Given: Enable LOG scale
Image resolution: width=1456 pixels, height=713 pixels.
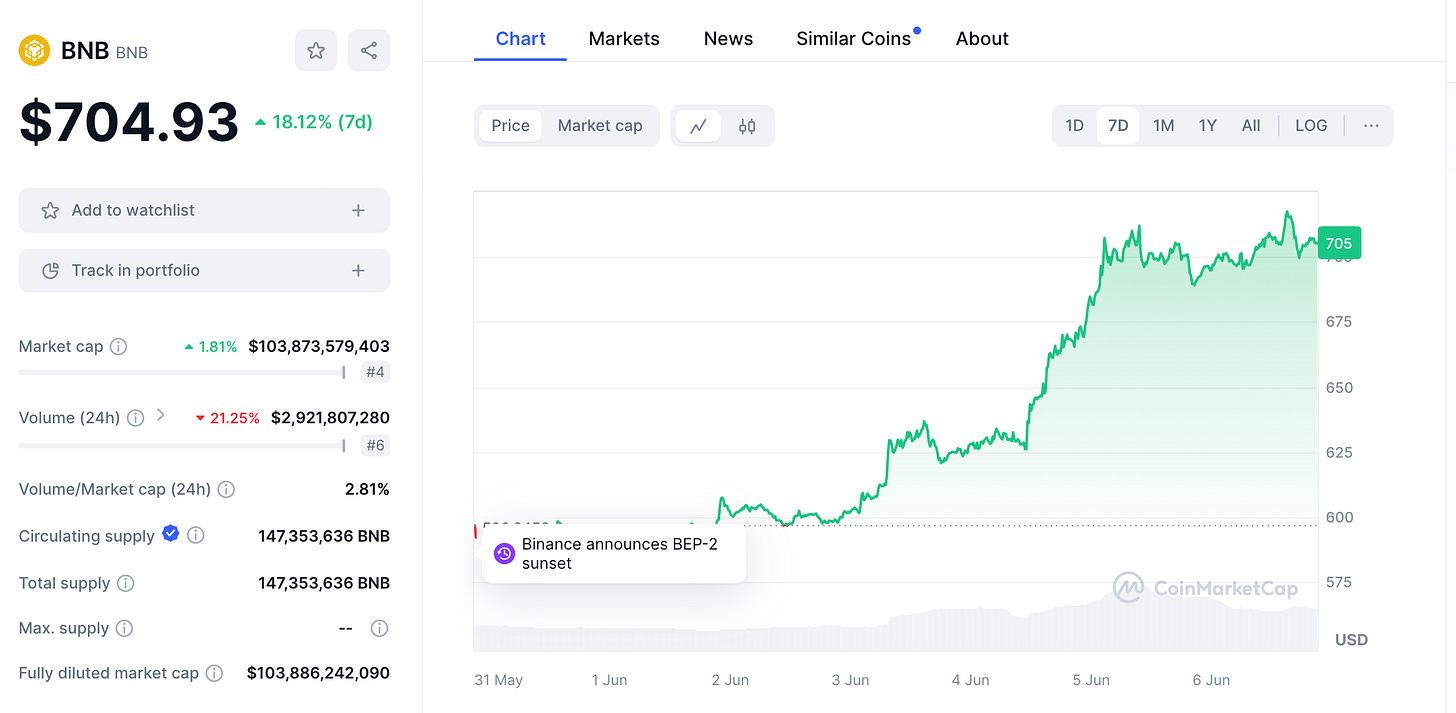Looking at the screenshot, I should pos(1311,126).
